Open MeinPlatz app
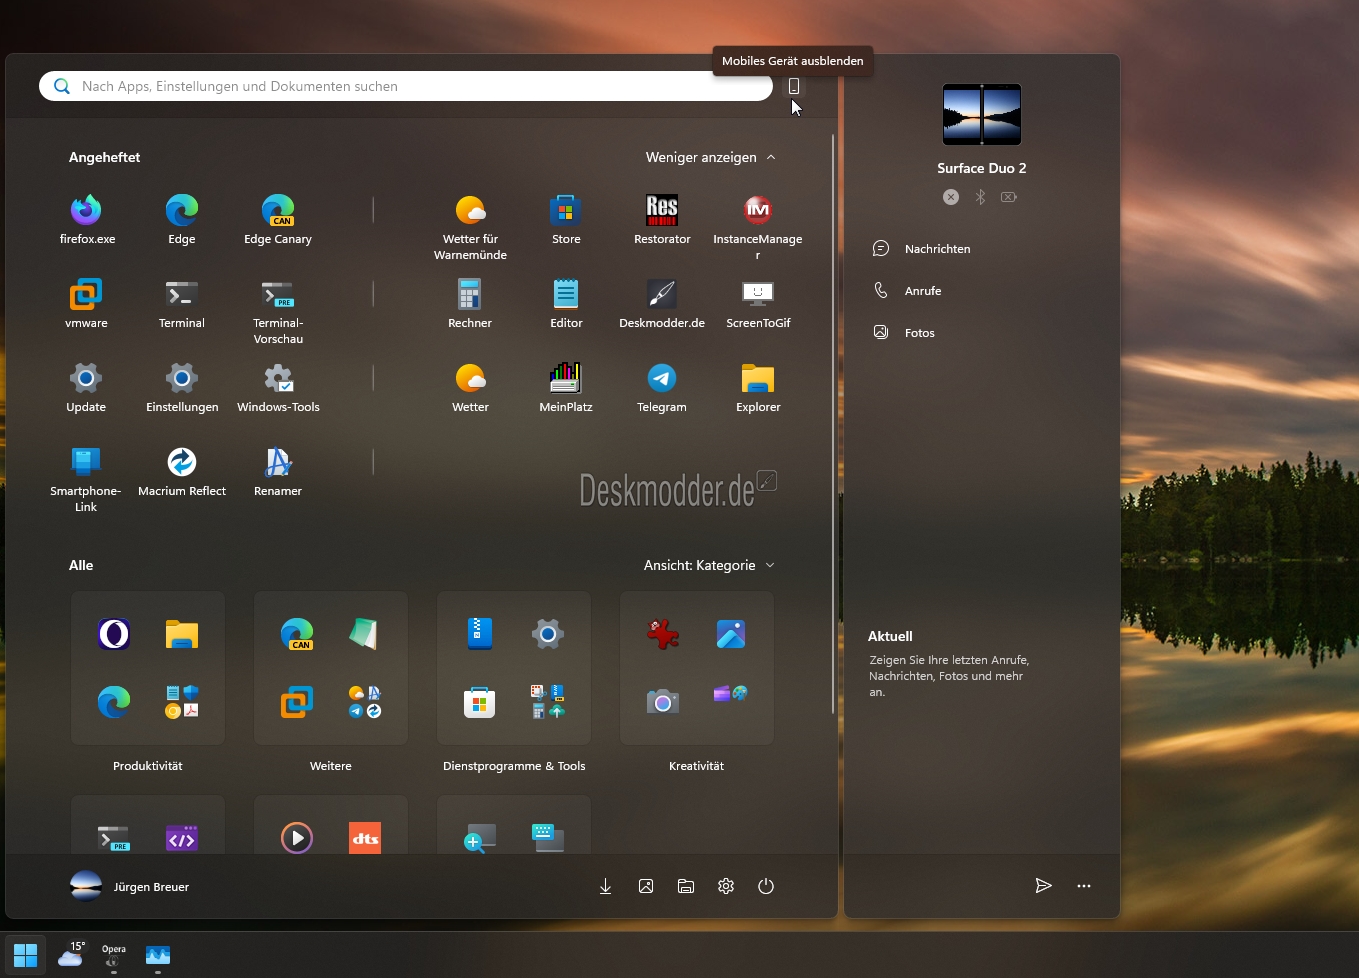This screenshot has height=978, width=1359. (566, 388)
